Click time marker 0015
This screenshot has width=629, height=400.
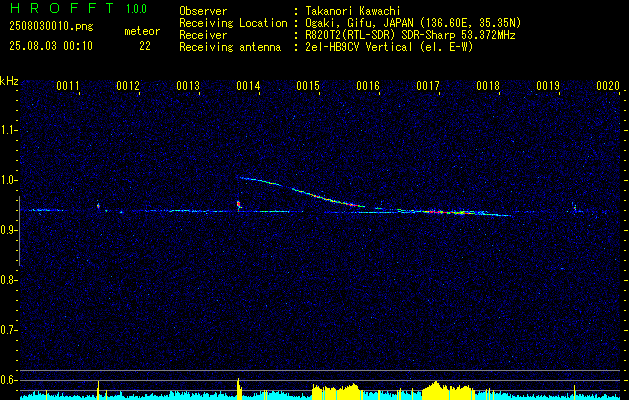point(308,86)
